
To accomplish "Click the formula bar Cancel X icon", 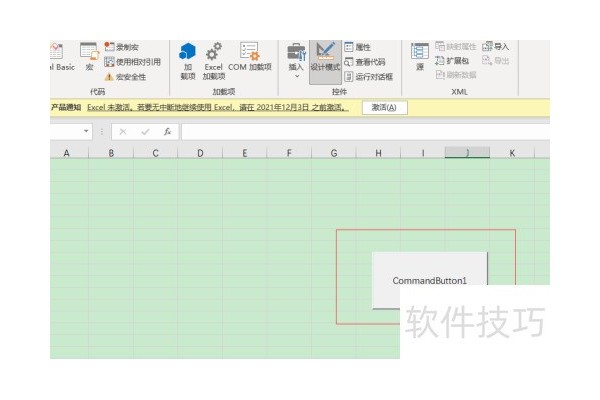I will (x=123, y=132).
